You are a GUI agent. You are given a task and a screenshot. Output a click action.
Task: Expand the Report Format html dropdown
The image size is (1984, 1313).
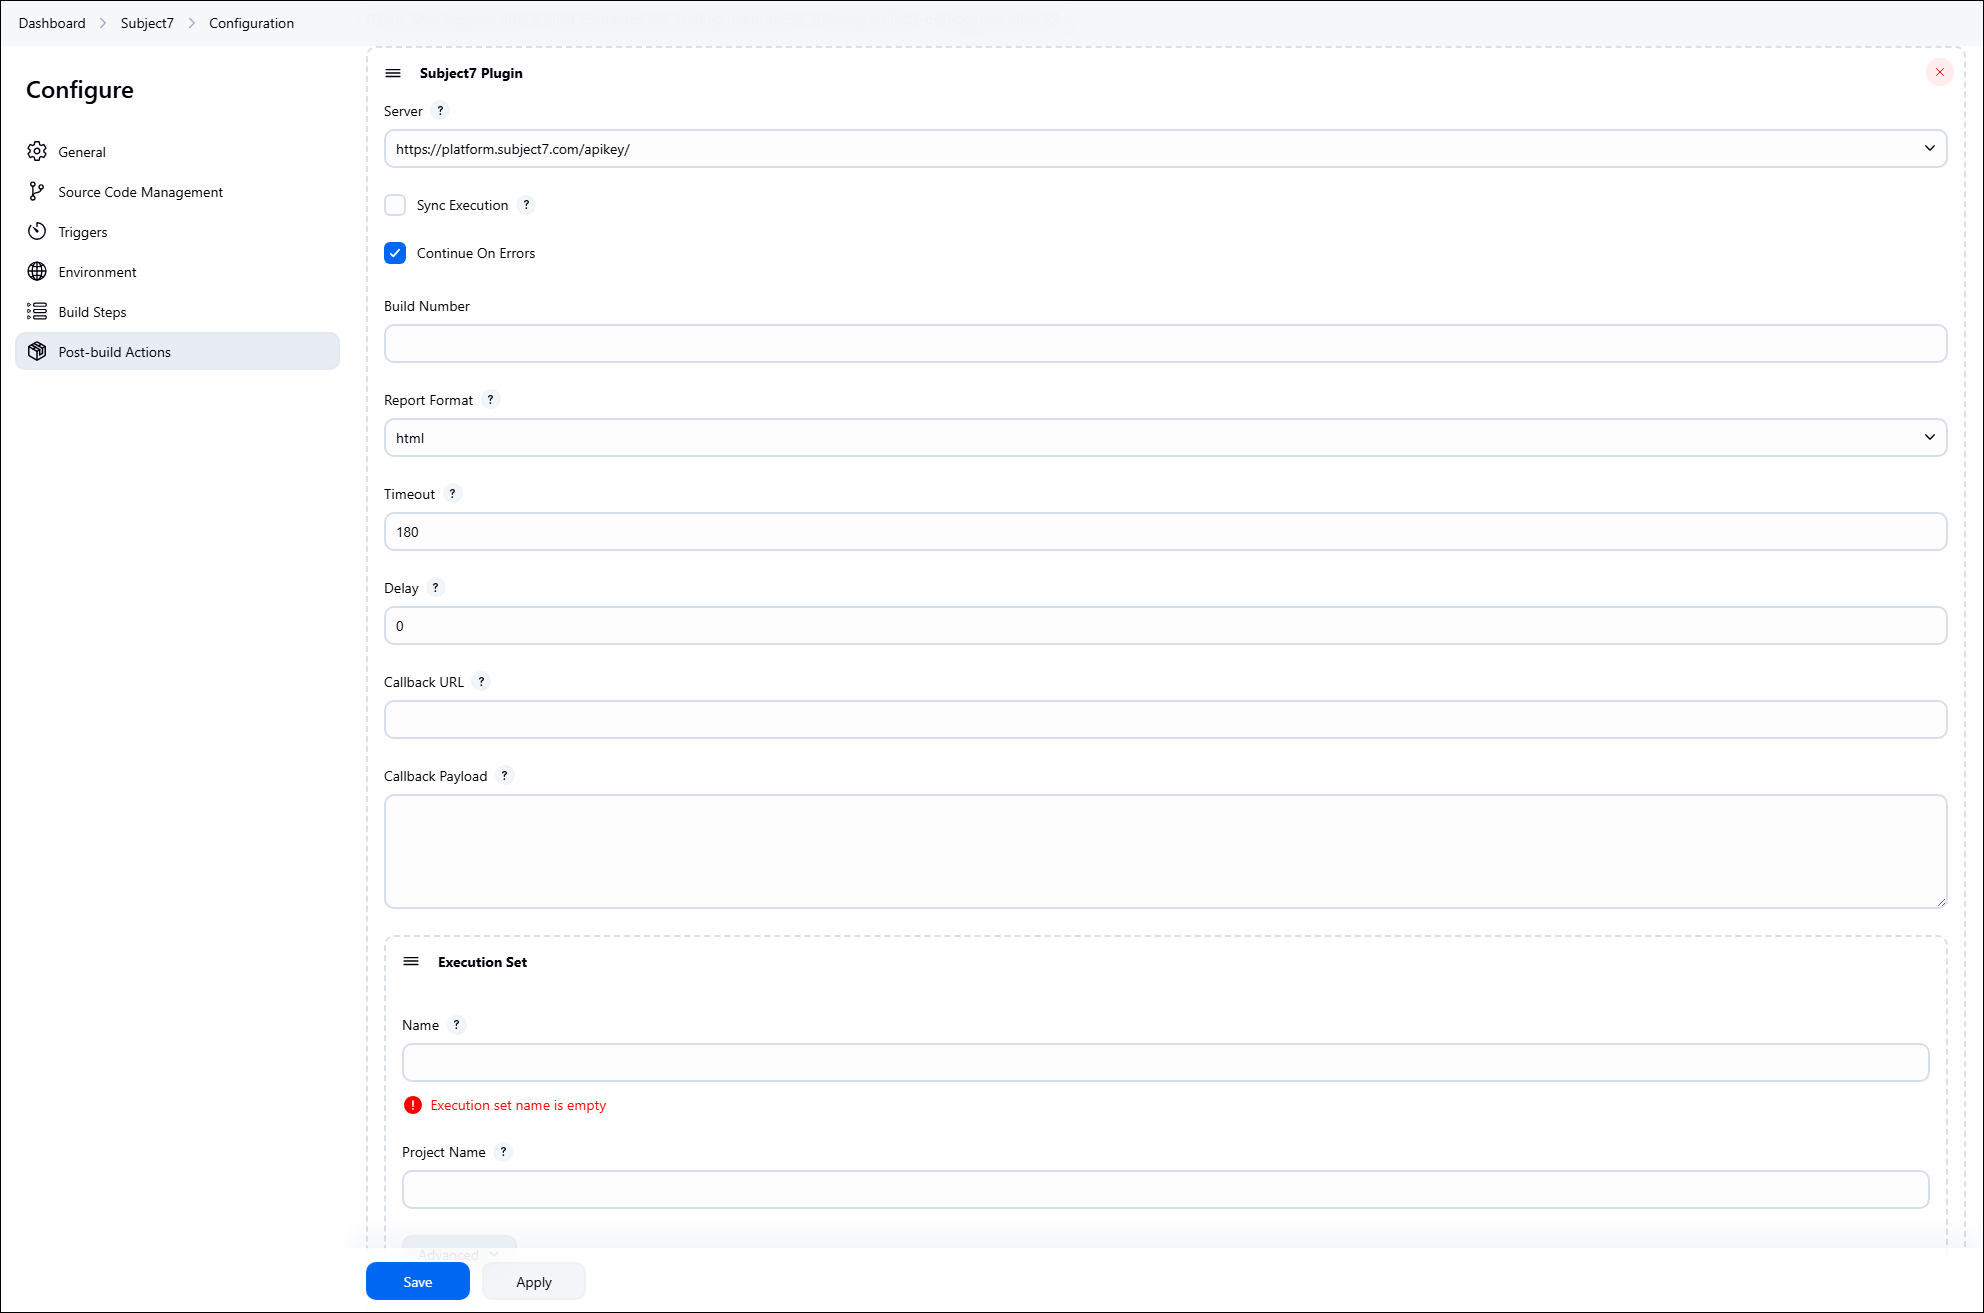1165,438
